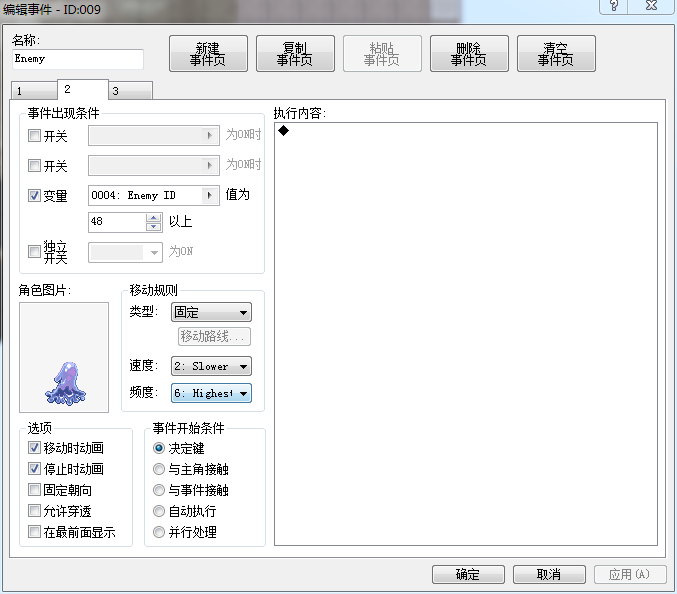
Task: Cancel the dialog with 取消
Action: (x=549, y=574)
